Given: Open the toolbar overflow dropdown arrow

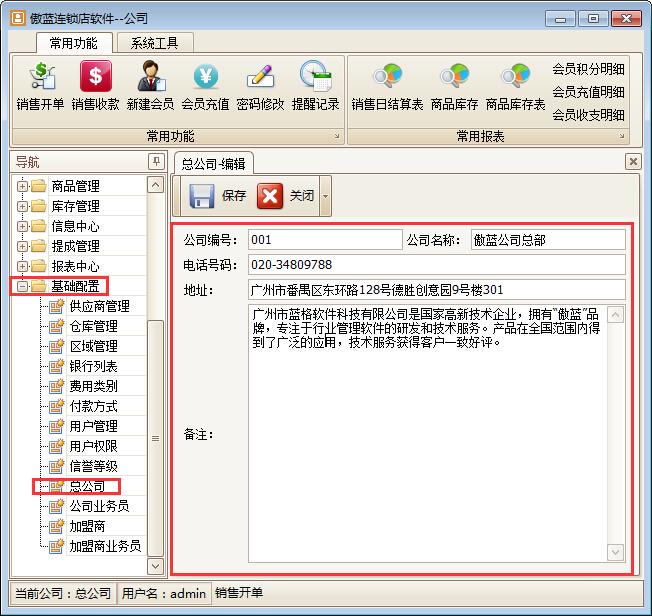Looking at the screenshot, I should tap(325, 197).
